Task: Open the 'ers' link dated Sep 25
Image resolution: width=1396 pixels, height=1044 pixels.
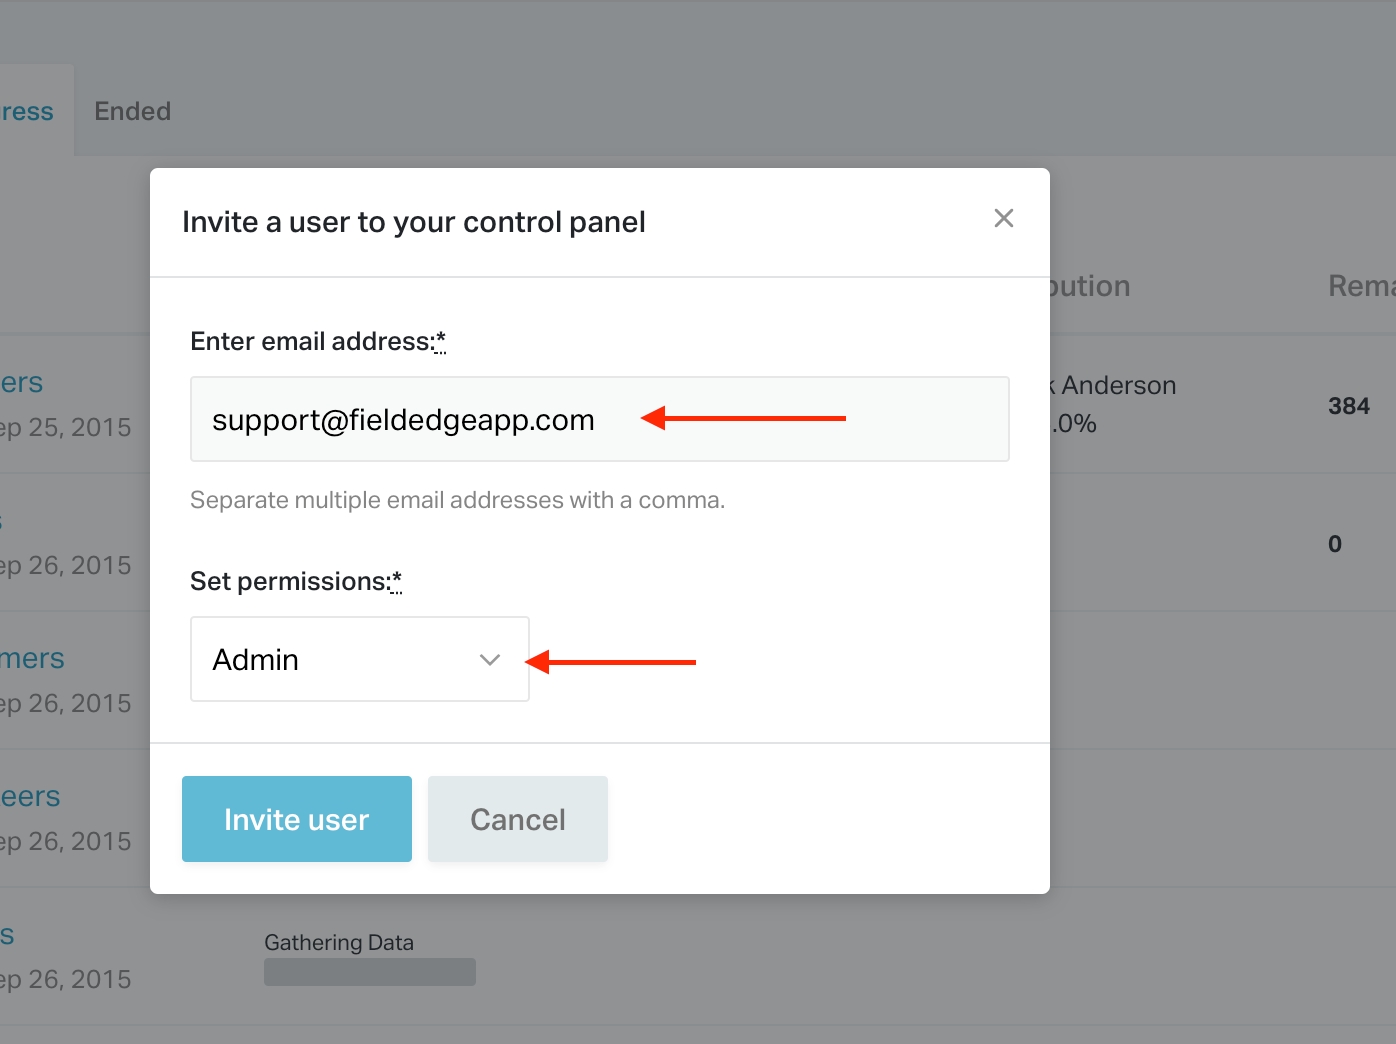Action: [x=21, y=382]
